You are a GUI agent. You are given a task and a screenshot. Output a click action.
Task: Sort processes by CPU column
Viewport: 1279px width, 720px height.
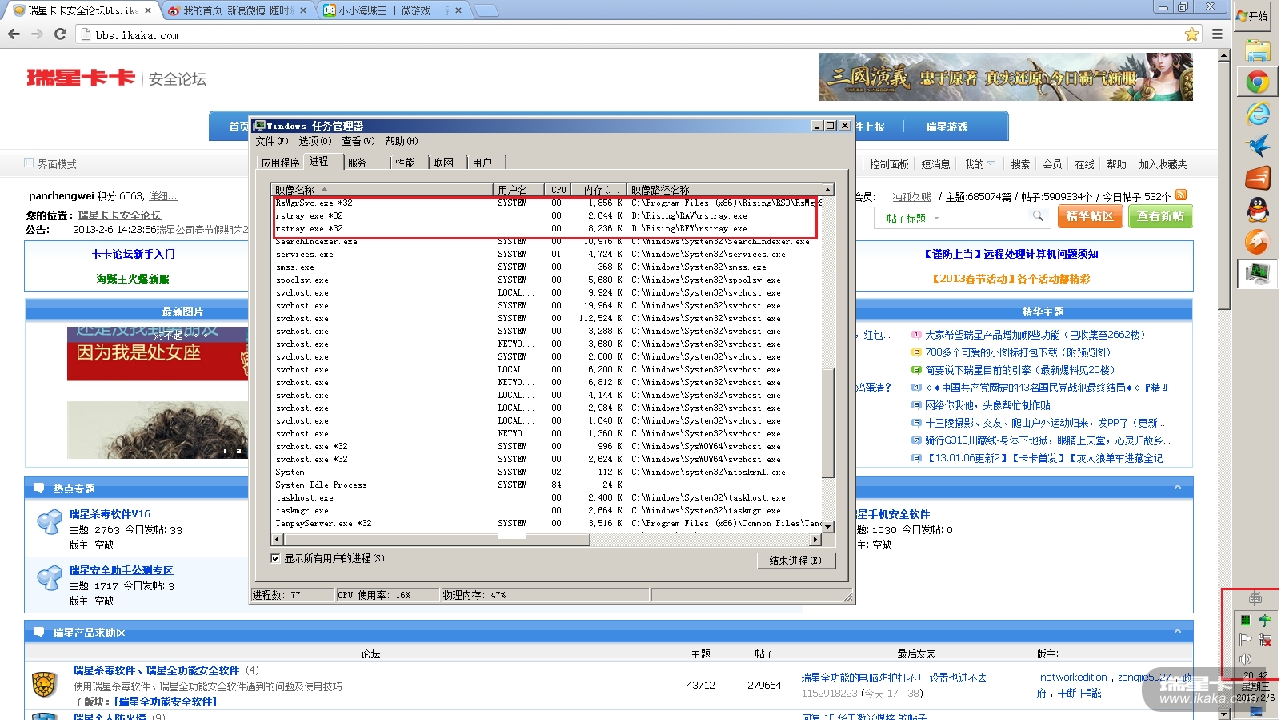pyautogui.click(x=557, y=189)
